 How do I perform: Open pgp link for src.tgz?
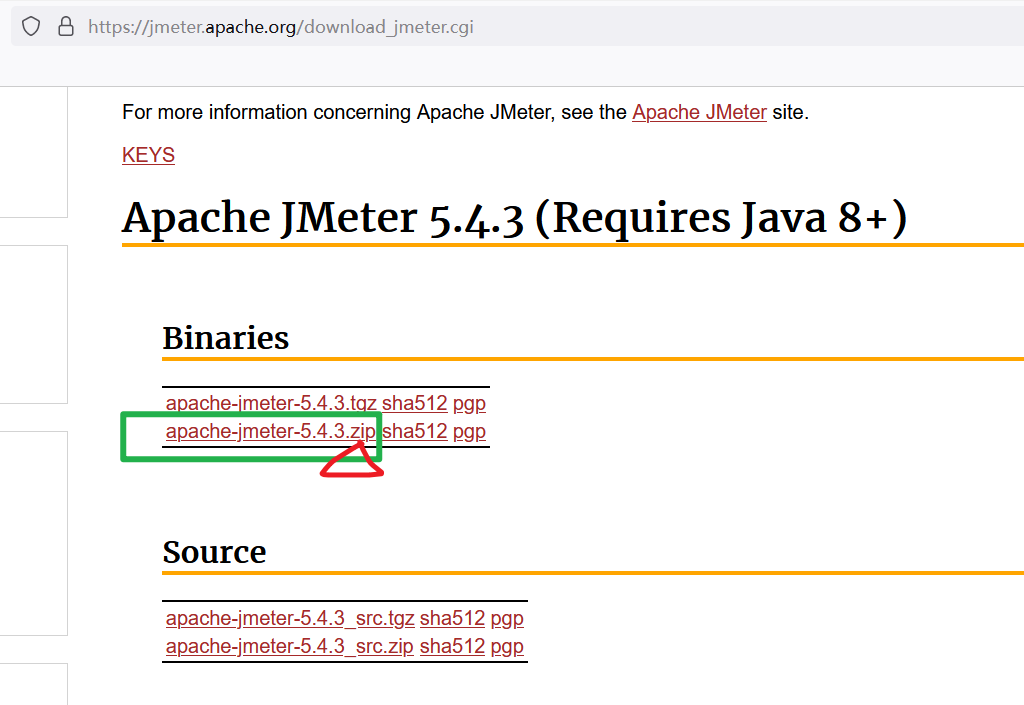click(x=507, y=618)
